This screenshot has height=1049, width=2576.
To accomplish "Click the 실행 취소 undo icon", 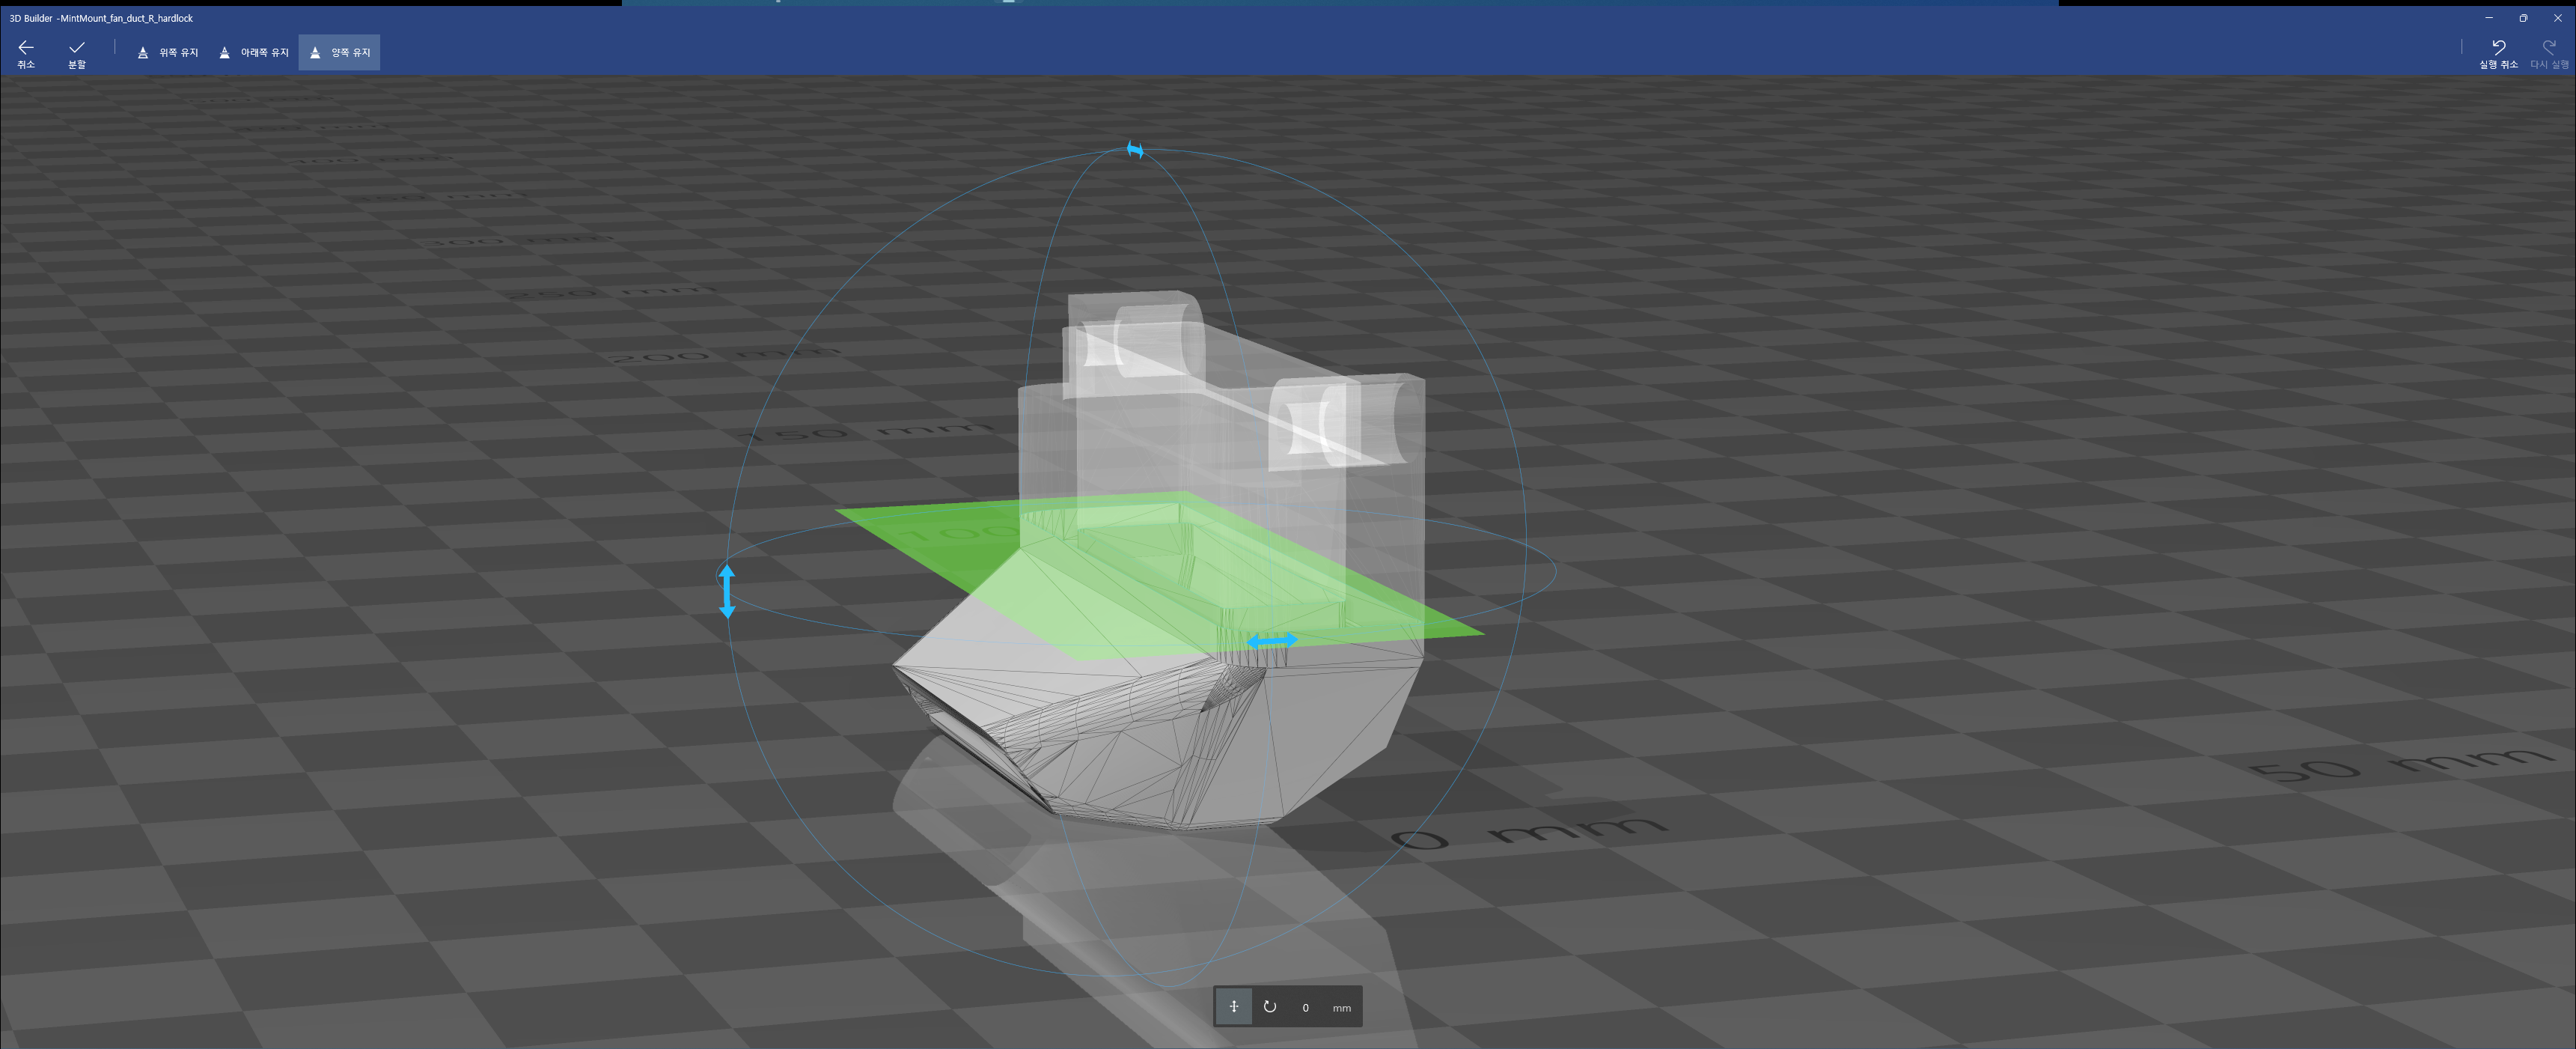I will pos(2497,52).
